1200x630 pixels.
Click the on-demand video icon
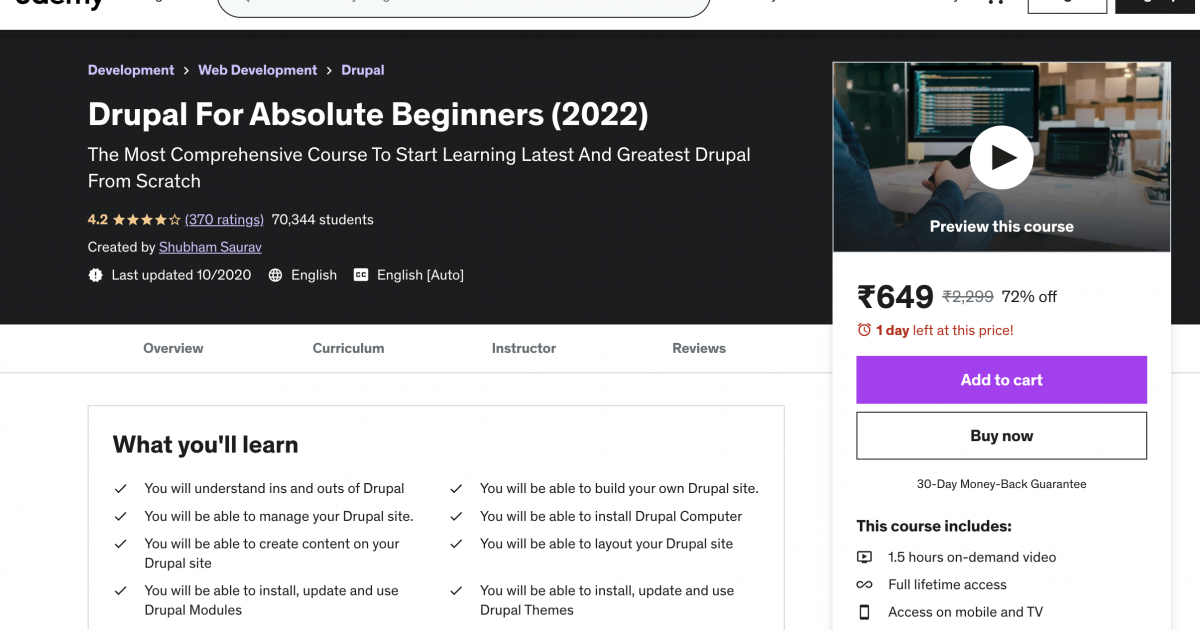point(864,557)
